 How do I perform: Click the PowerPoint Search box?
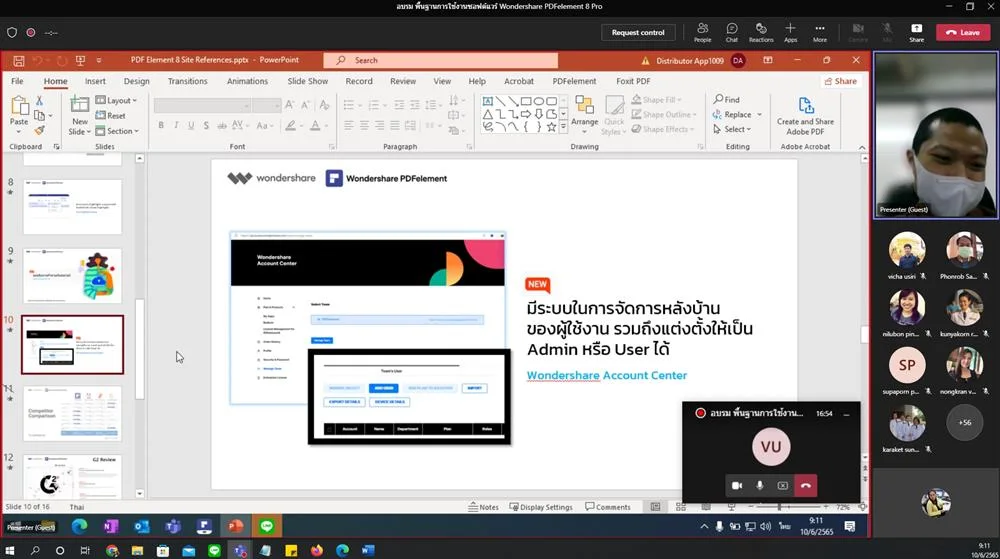(440, 61)
